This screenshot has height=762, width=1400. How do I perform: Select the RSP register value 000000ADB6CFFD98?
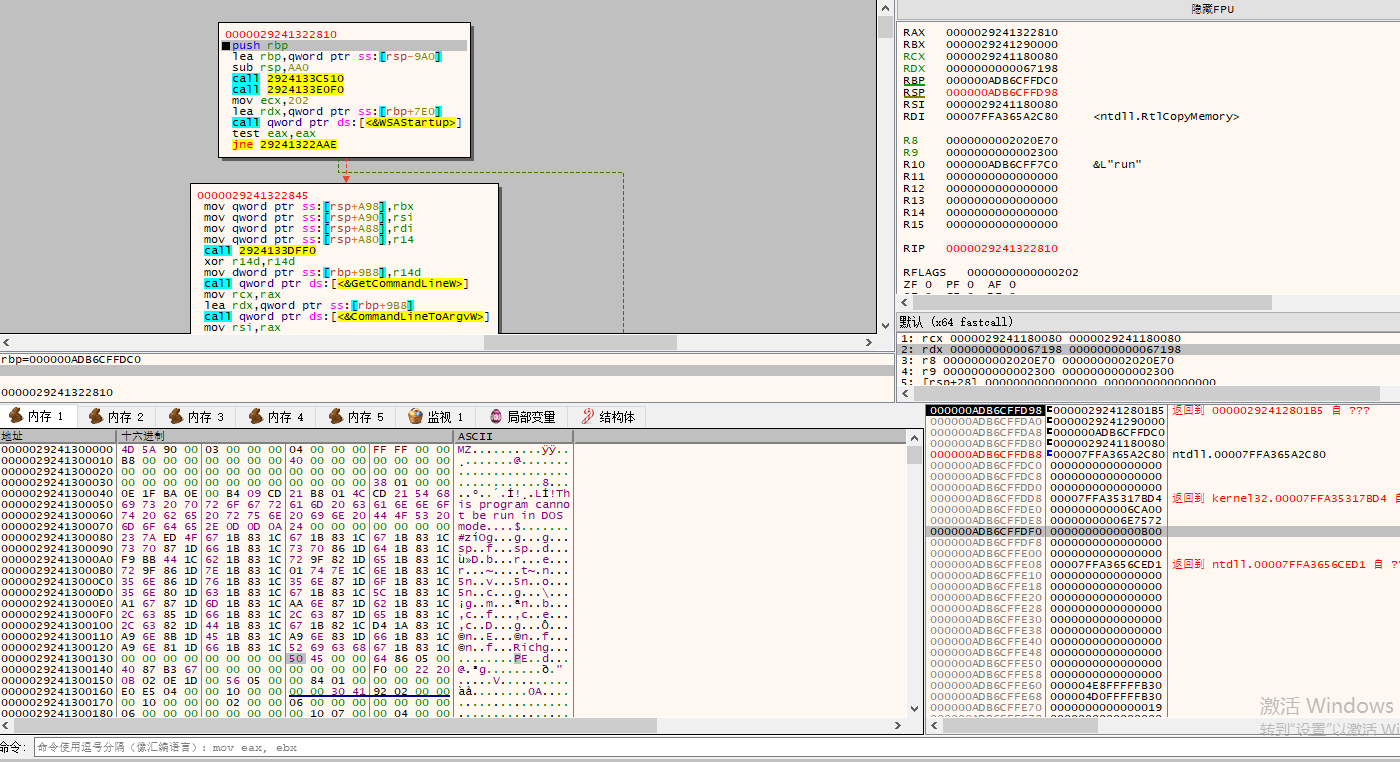point(1002,93)
